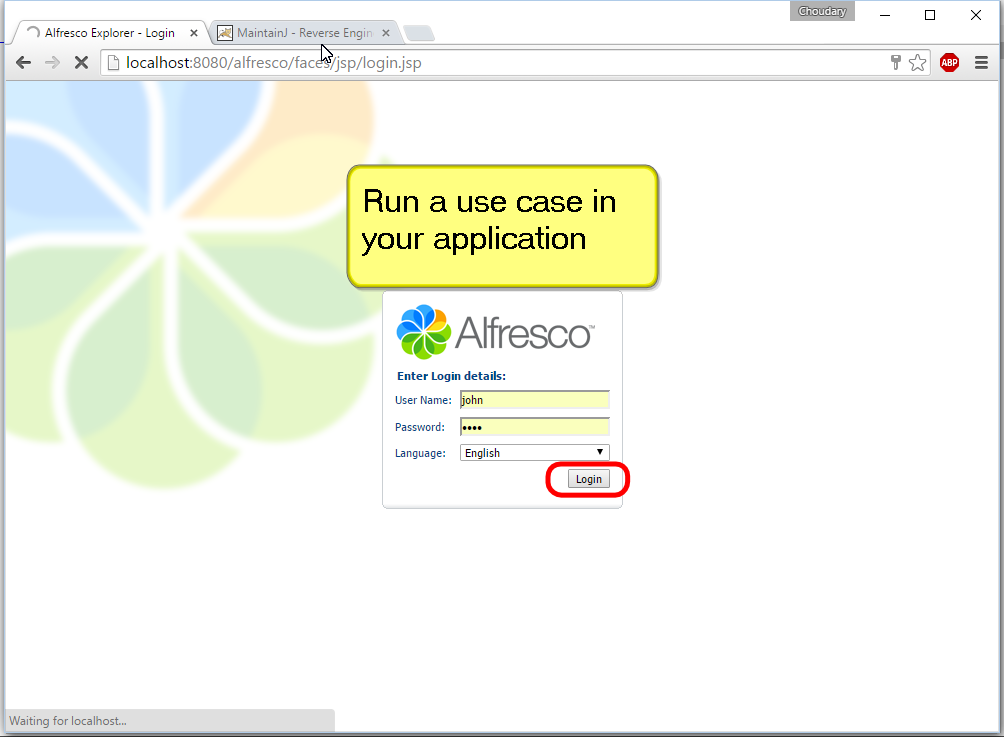
Task: Focus the Password field
Action: point(534,427)
